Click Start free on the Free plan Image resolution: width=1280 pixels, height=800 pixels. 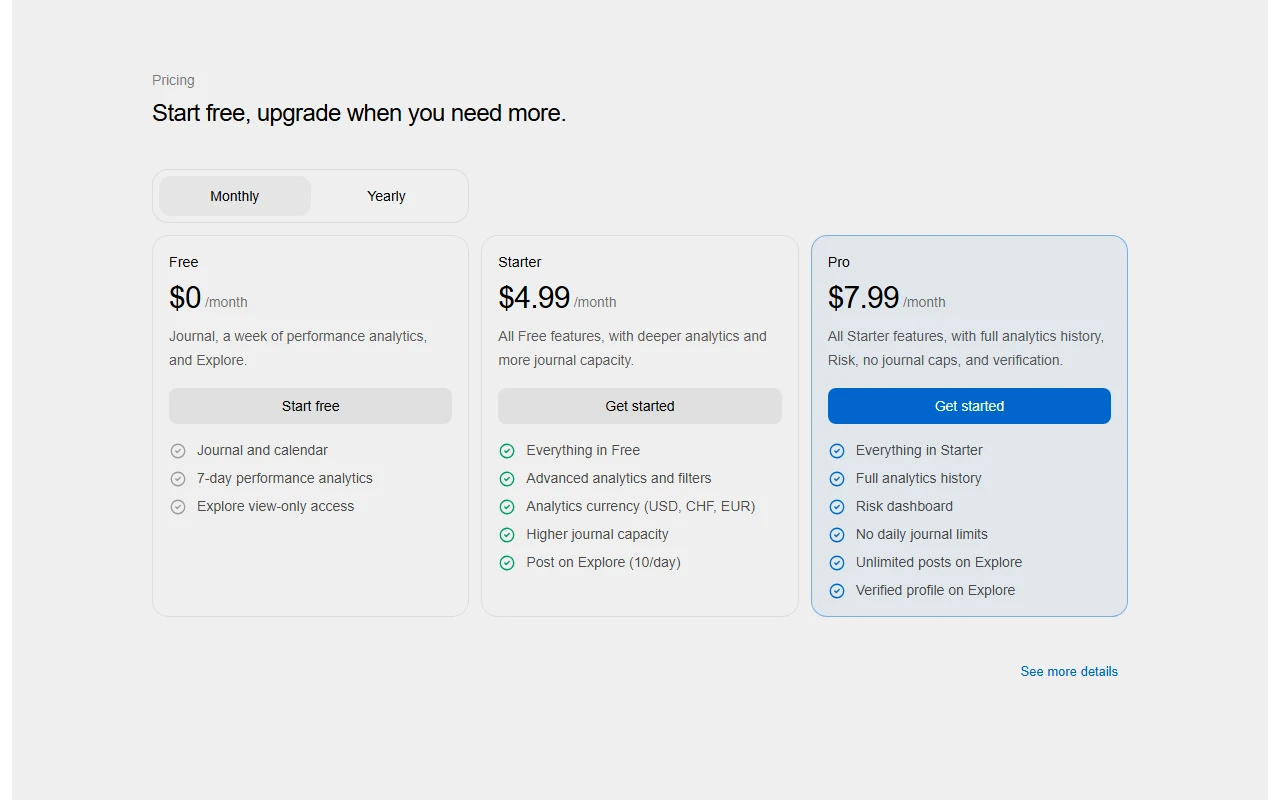[x=310, y=406]
